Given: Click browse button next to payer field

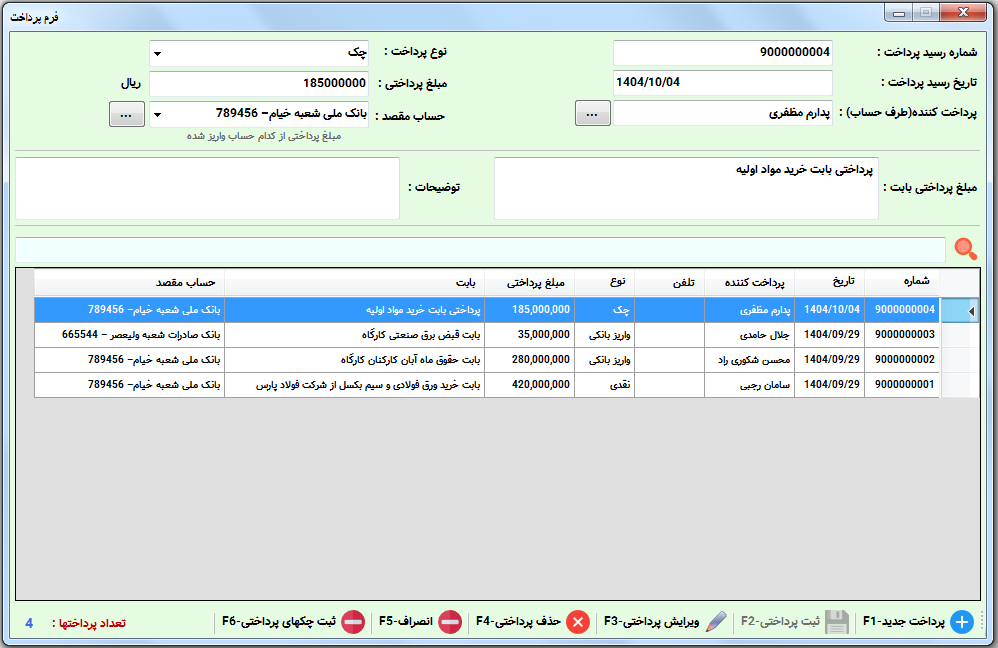Looking at the screenshot, I should point(593,113).
